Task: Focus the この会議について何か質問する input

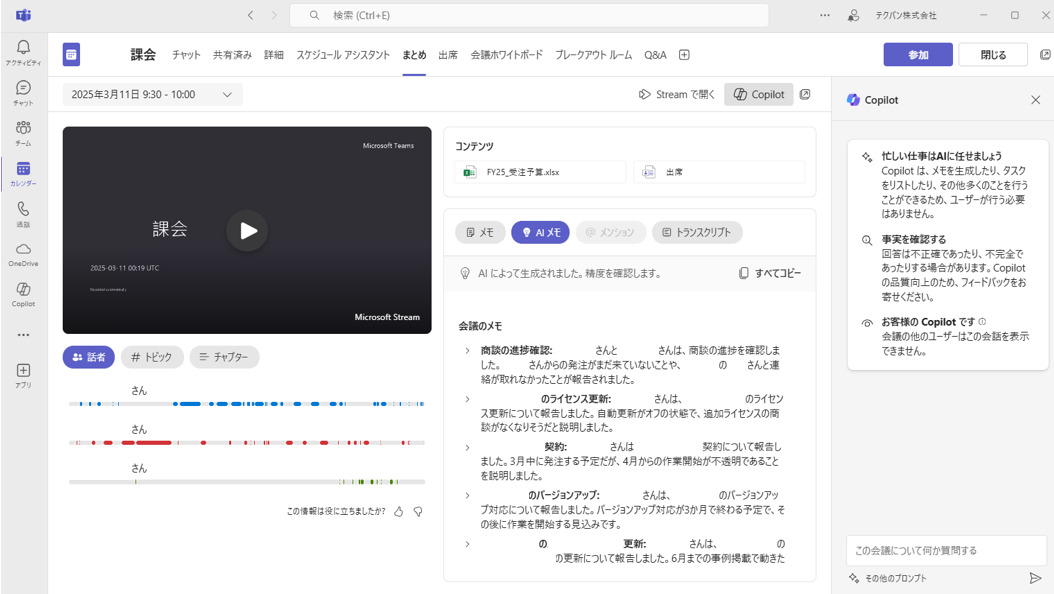Action: click(x=946, y=550)
